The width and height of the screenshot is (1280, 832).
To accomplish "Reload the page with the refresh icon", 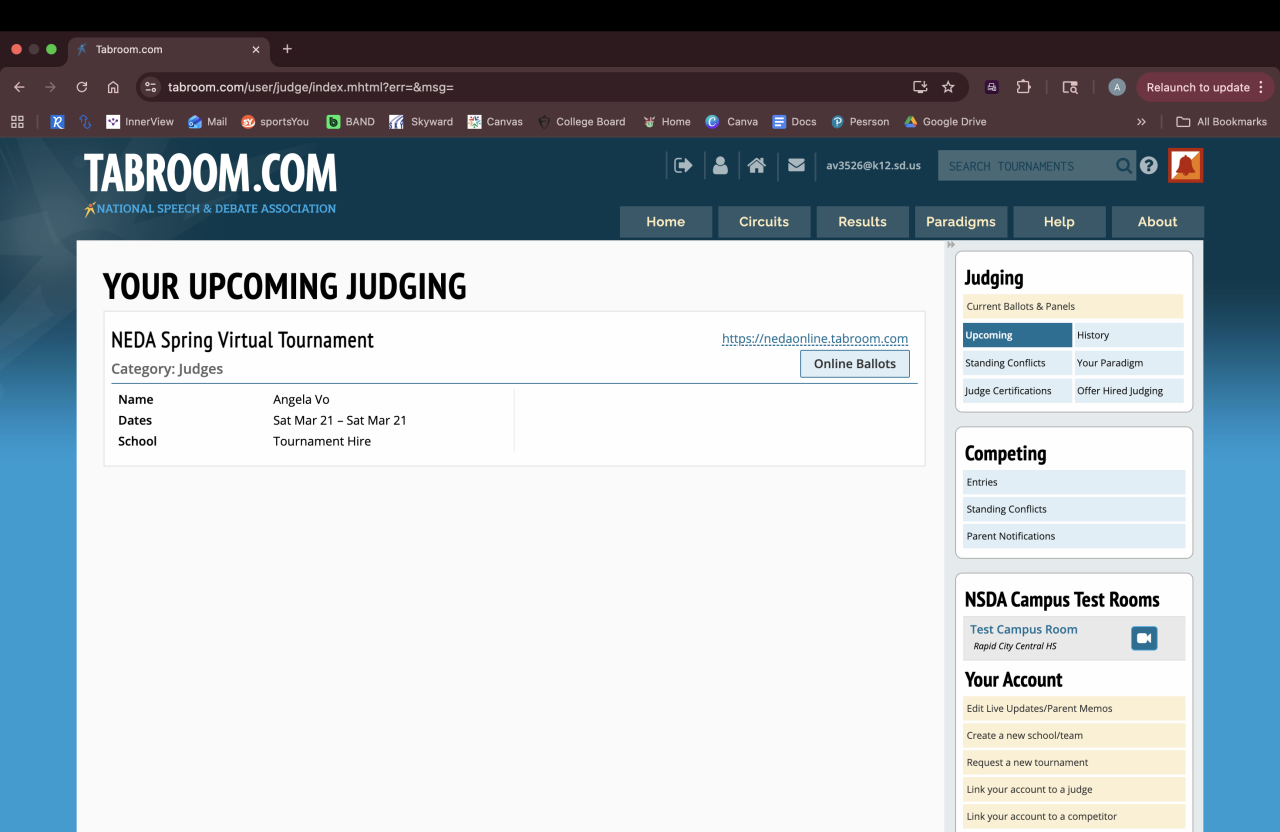I will coord(82,87).
